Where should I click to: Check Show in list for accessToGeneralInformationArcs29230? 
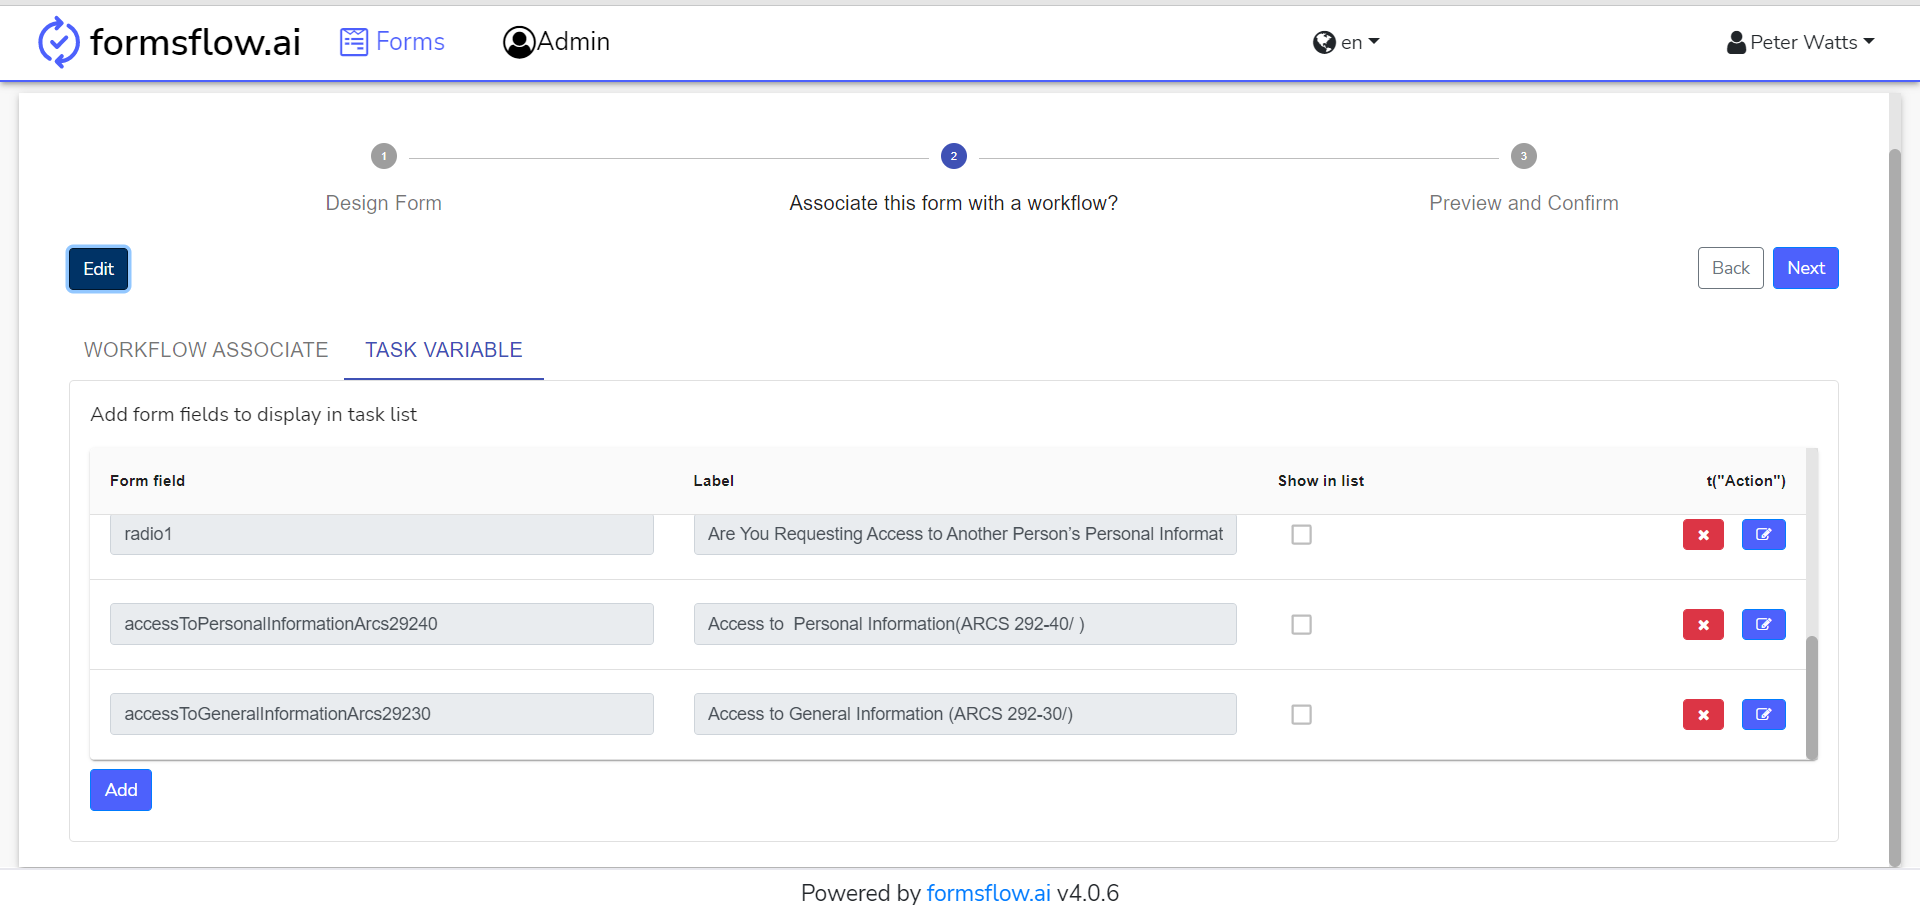click(1301, 715)
